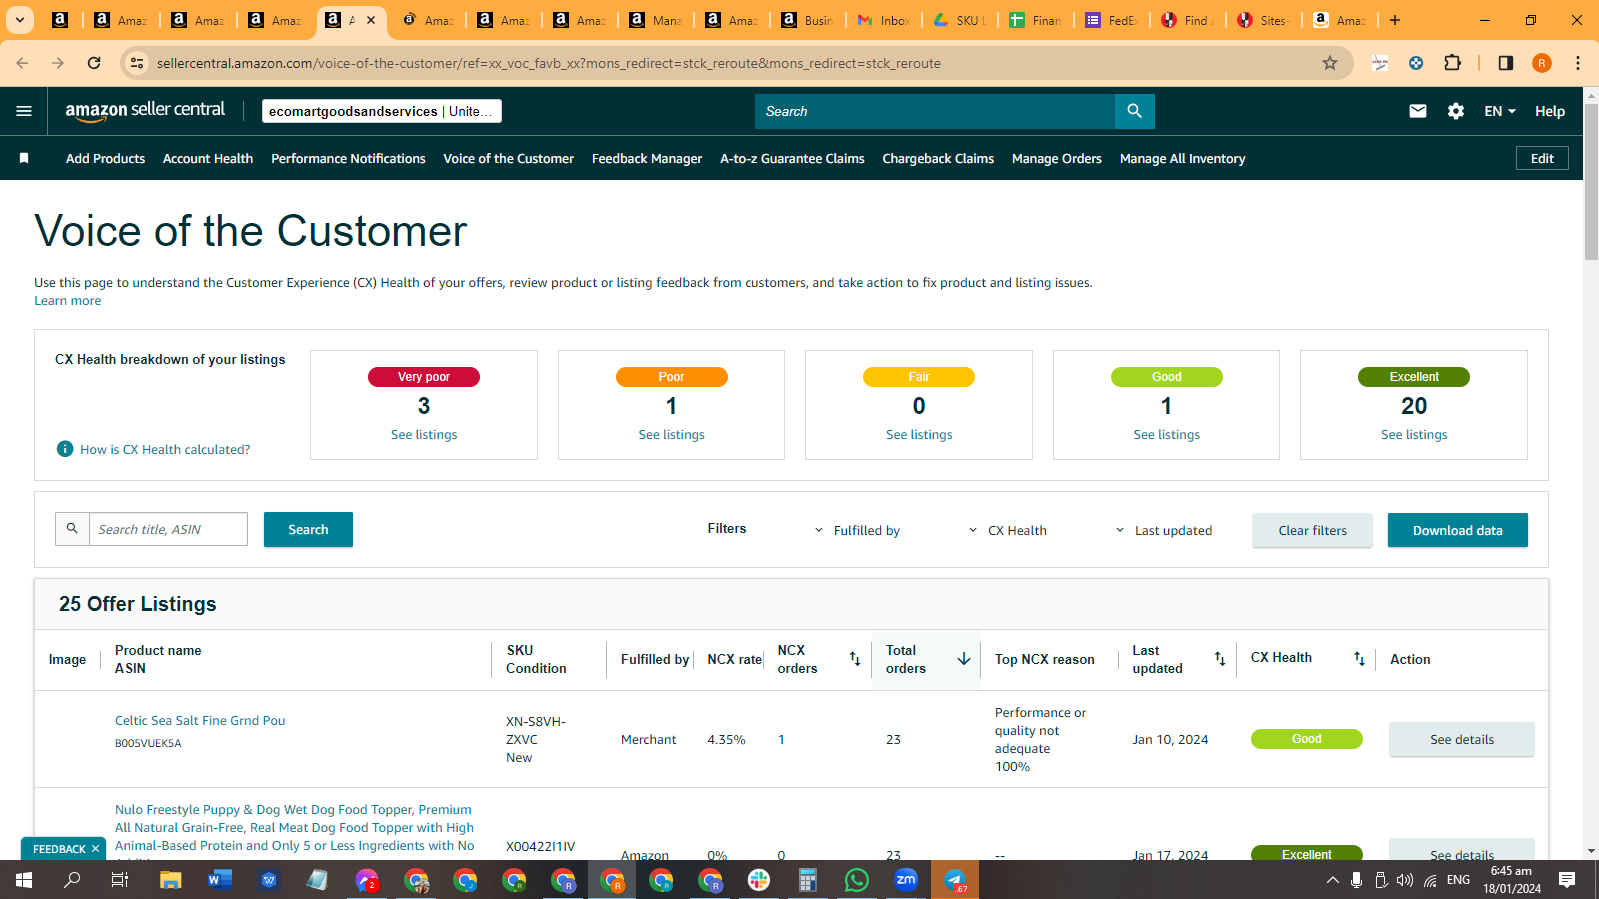Open Feedback Manager

point(647,158)
